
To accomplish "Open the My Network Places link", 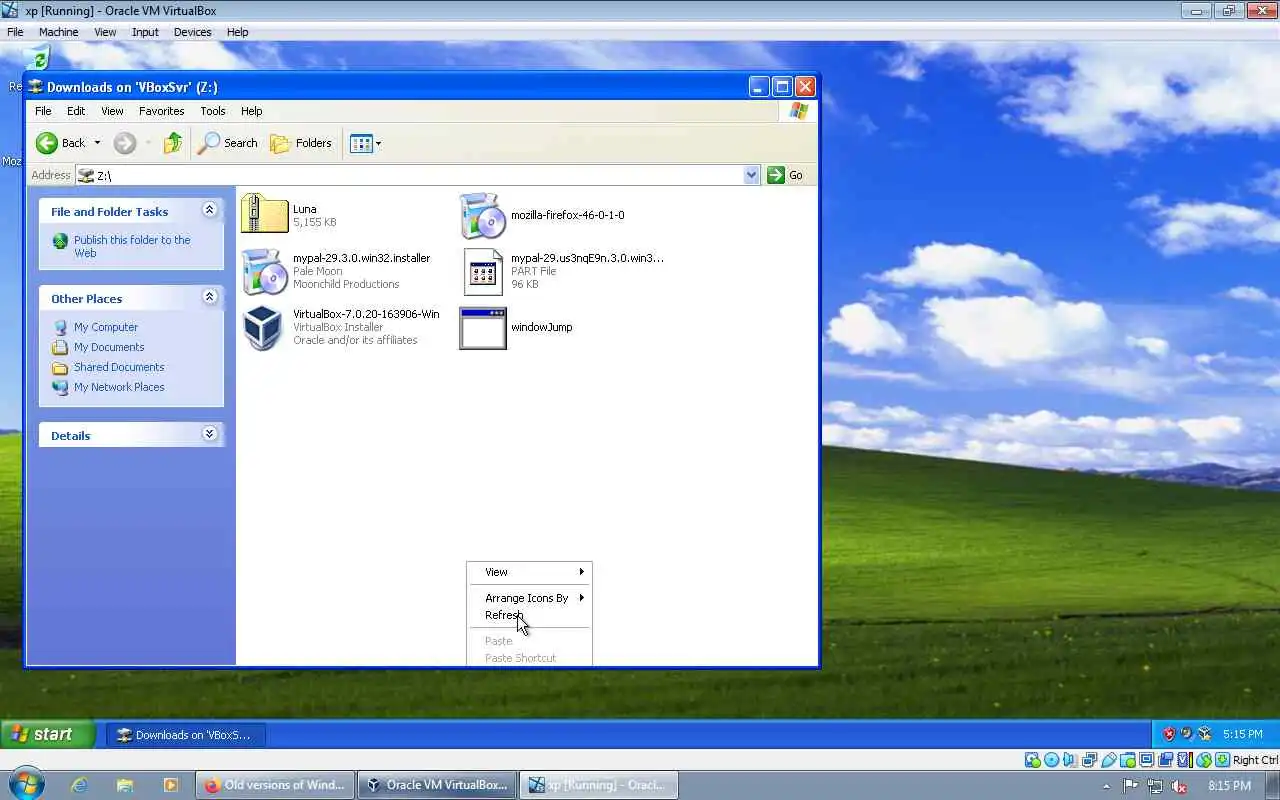I will pyautogui.click(x=119, y=387).
